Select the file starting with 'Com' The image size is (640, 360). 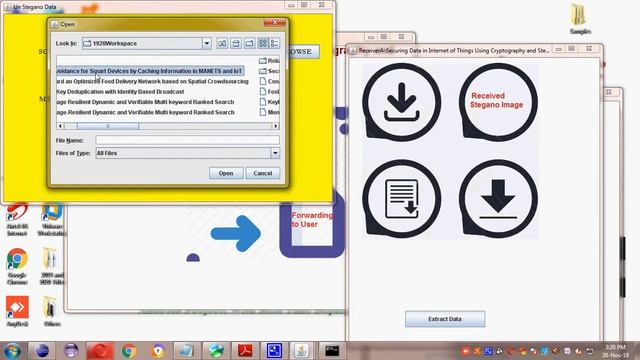269,81
